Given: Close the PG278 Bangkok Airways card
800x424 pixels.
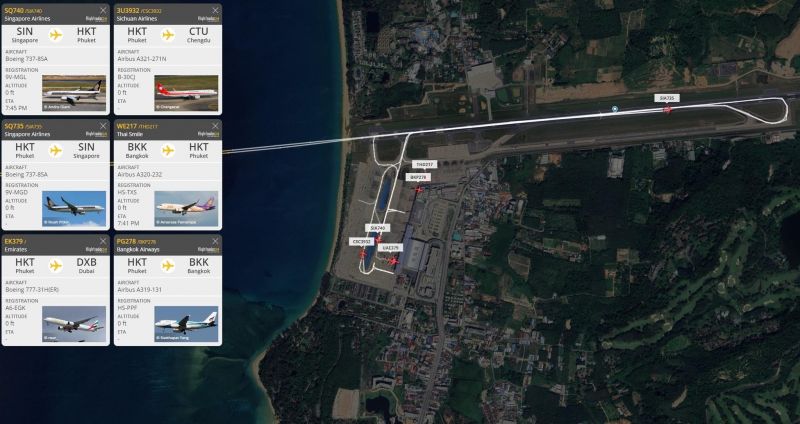Looking at the screenshot, I should (215, 241).
